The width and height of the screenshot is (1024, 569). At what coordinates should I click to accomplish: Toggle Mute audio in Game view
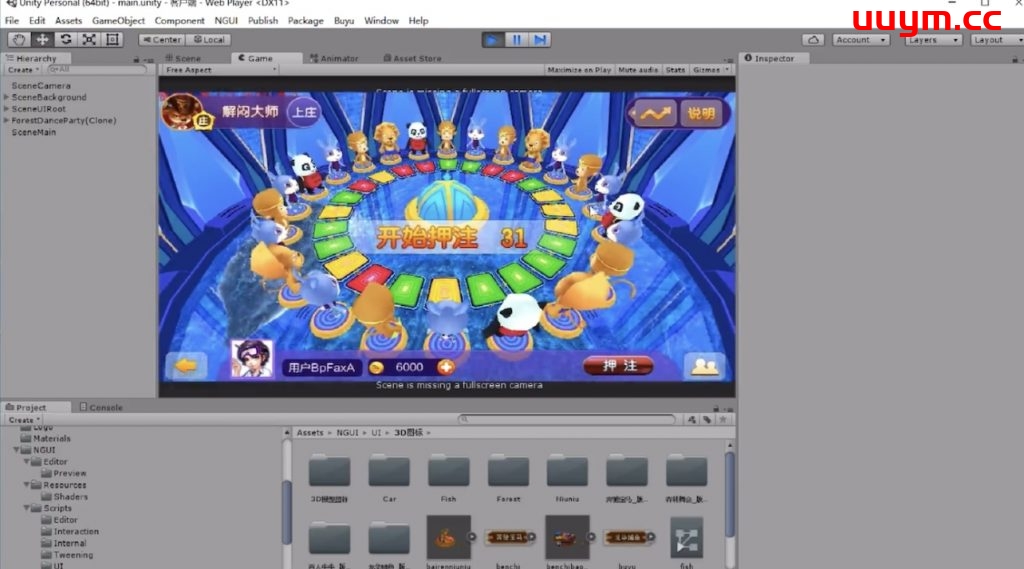pos(638,70)
